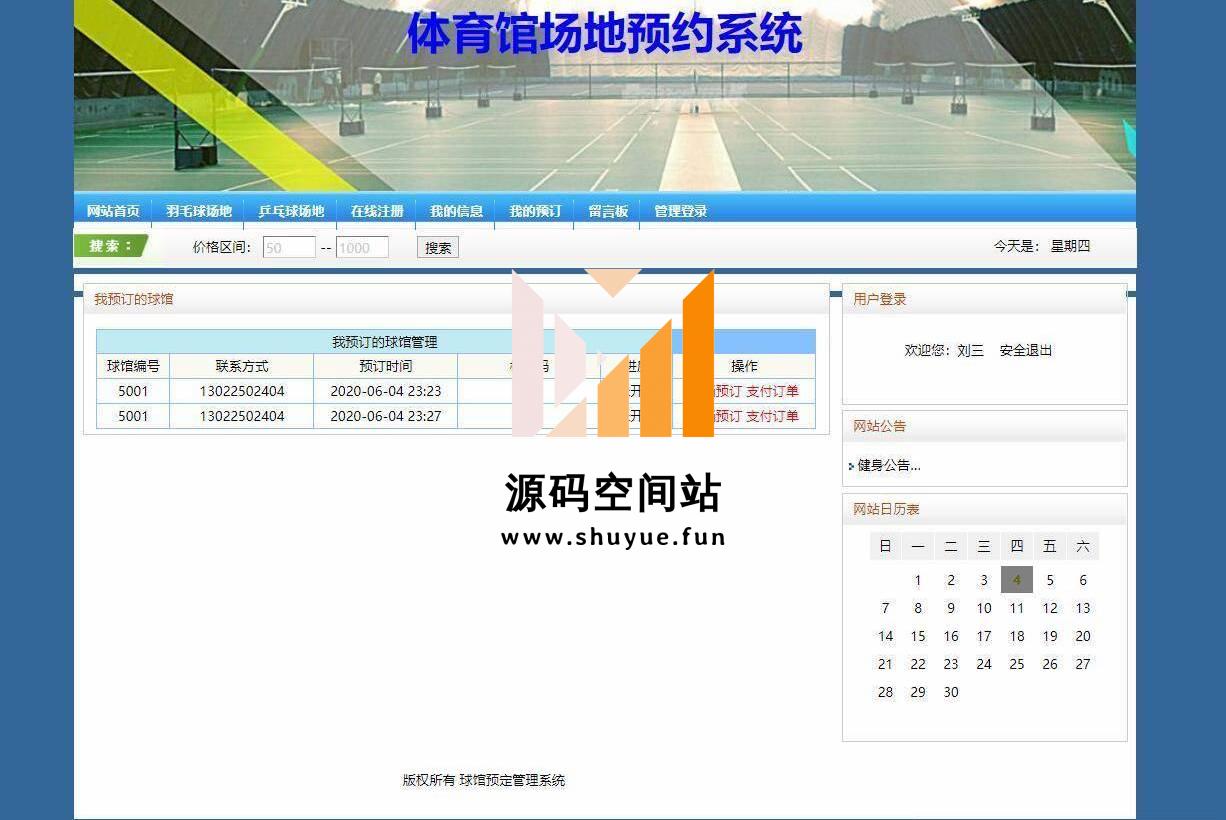Screen dimensions: 1226x820
Task: Click the 操作 column header
Action: pos(744,366)
